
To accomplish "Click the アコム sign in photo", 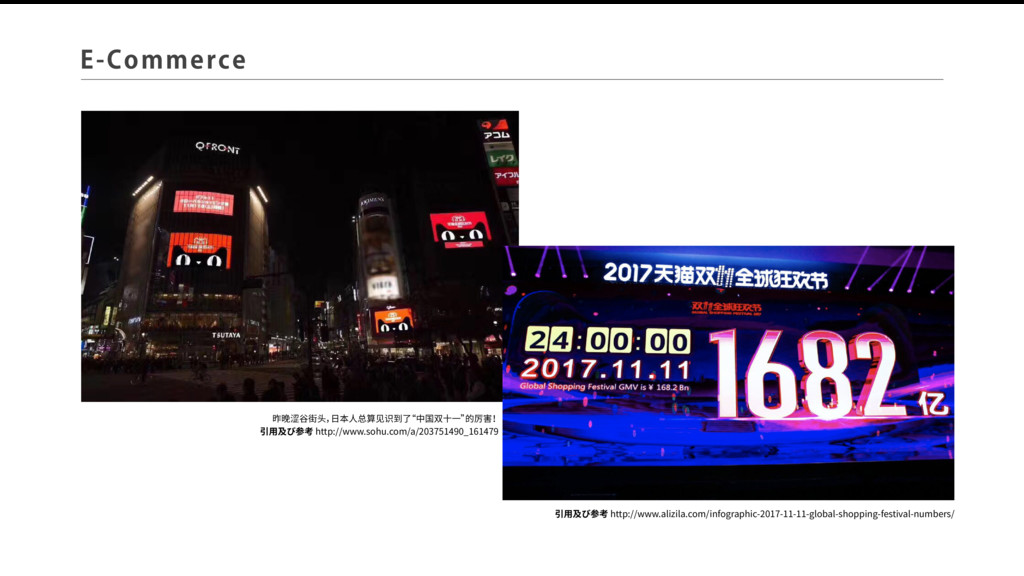I will tap(497, 135).
